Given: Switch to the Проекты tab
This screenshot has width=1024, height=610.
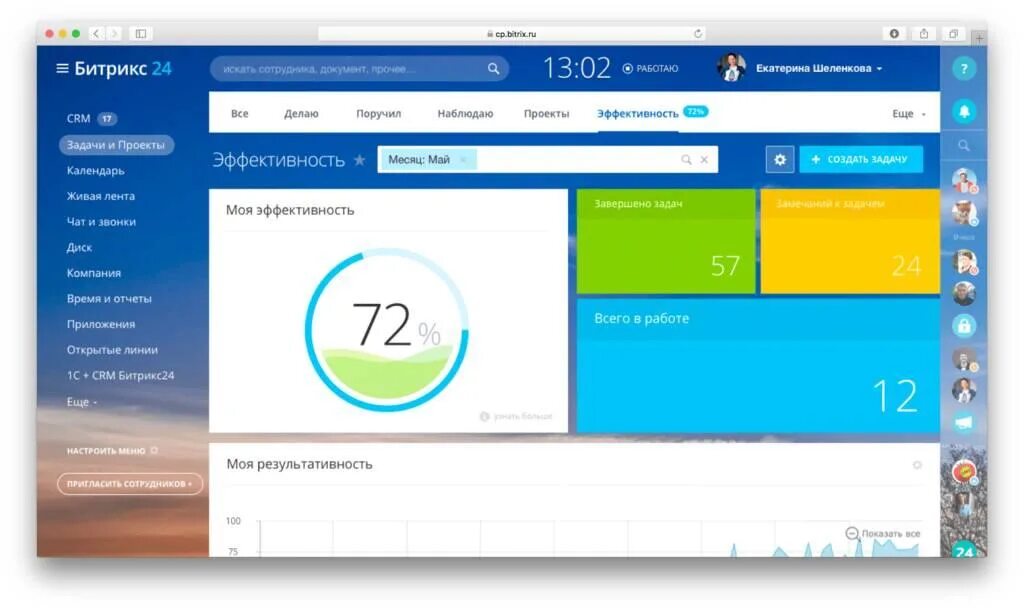Looking at the screenshot, I should [547, 113].
